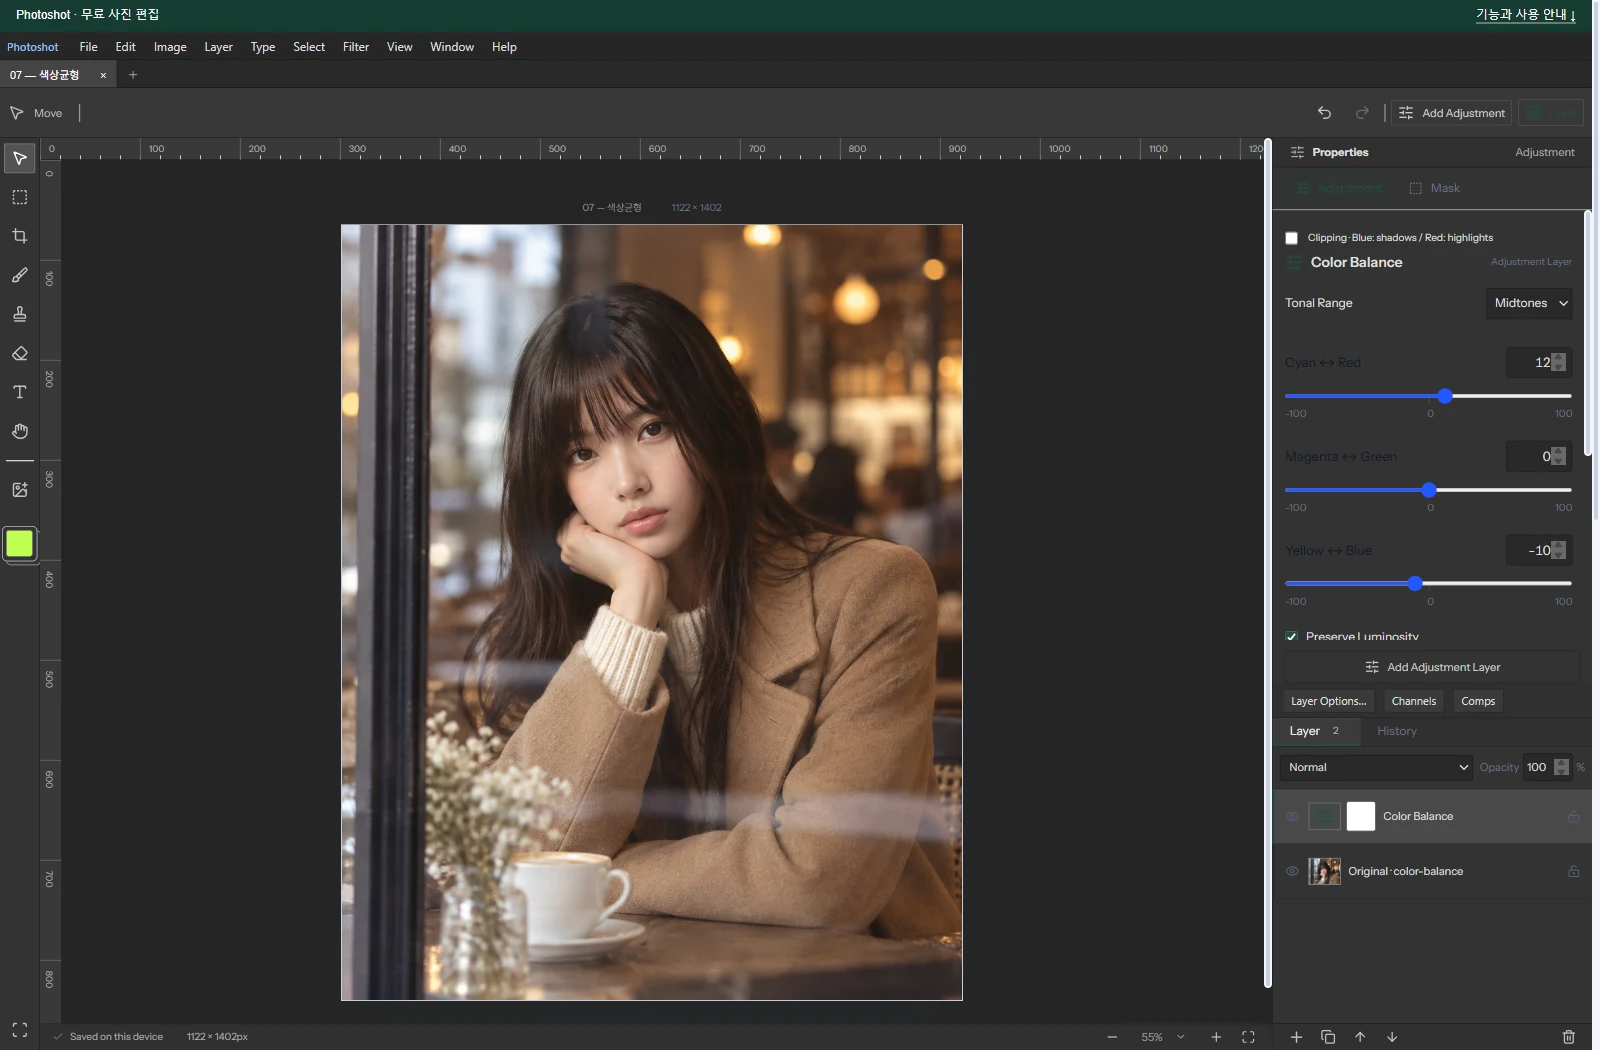Open Layer Options...

[1328, 701]
